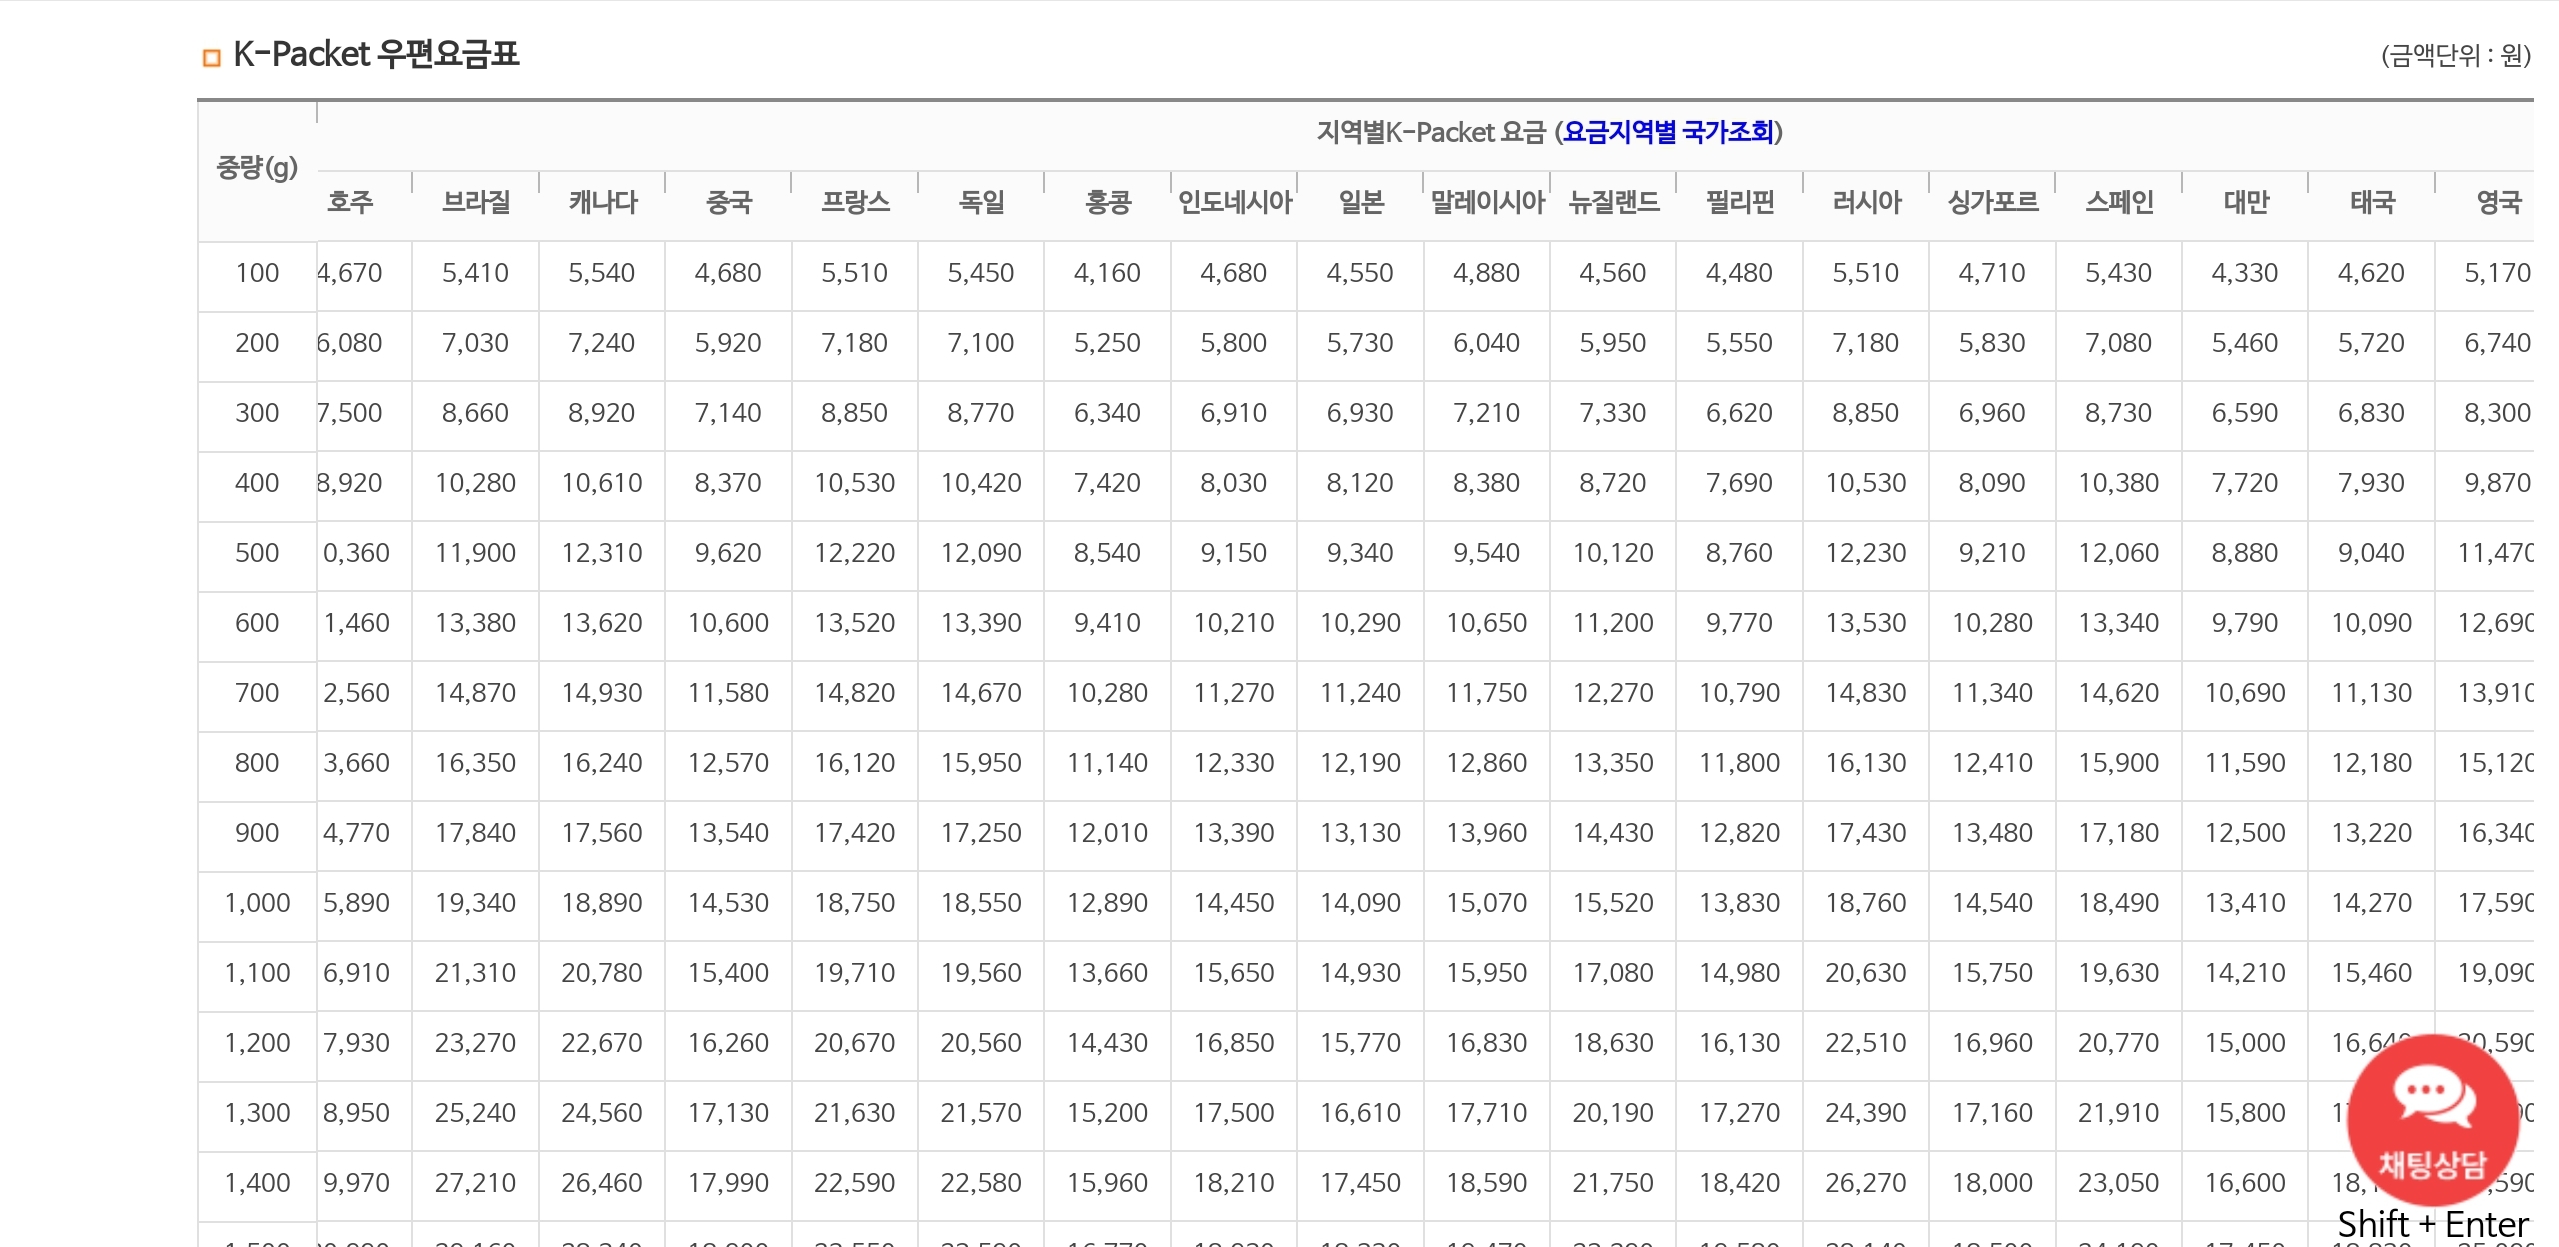Click Taiwan 1,200g price 15,000
This screenshot has height=1247, width=2559.
tap(2245, 1043)
